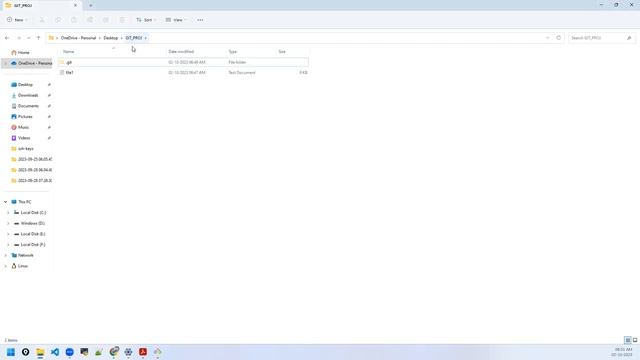The height and width of the screenshot is (360, 640).
Task: Open Documents quick access shortcut
Action: point(29,106)
